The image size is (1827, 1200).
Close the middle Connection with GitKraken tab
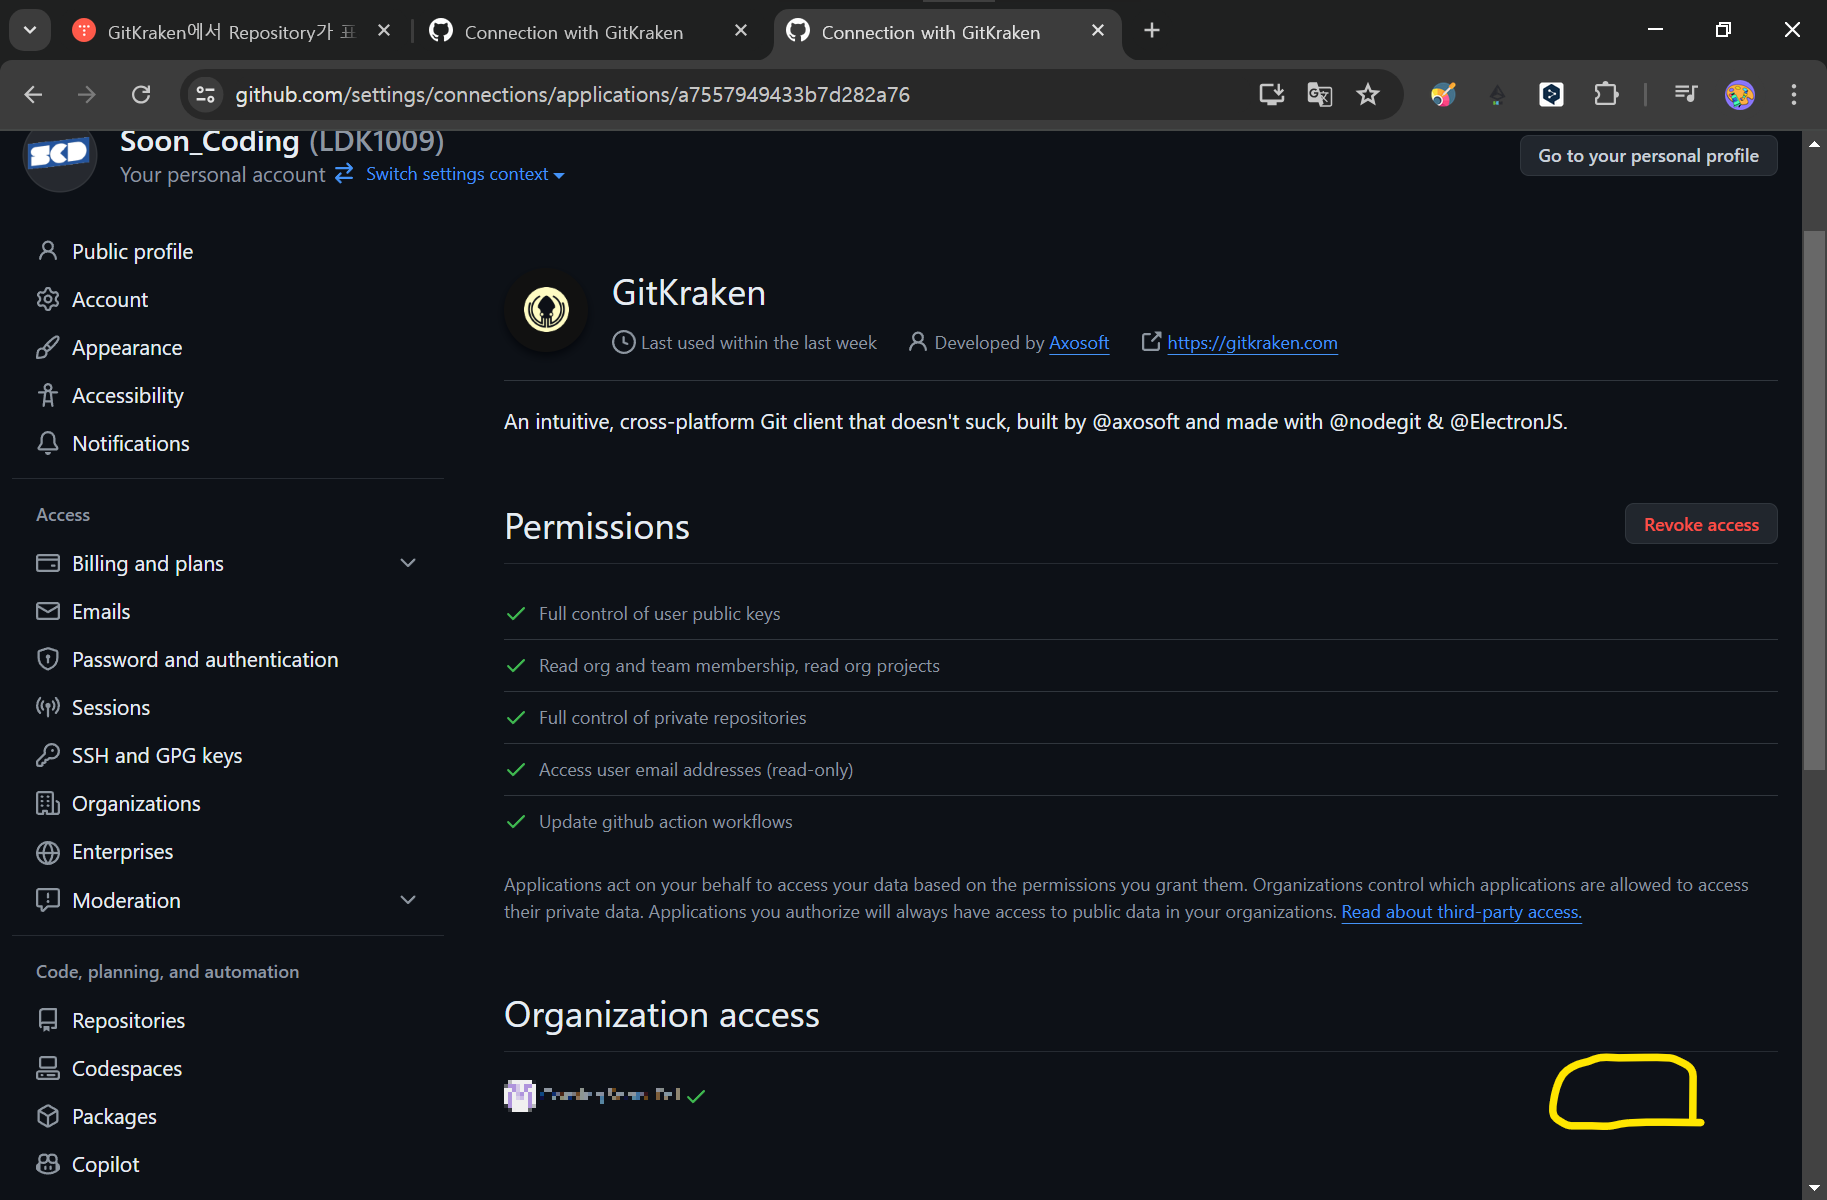tap(741, 31)
